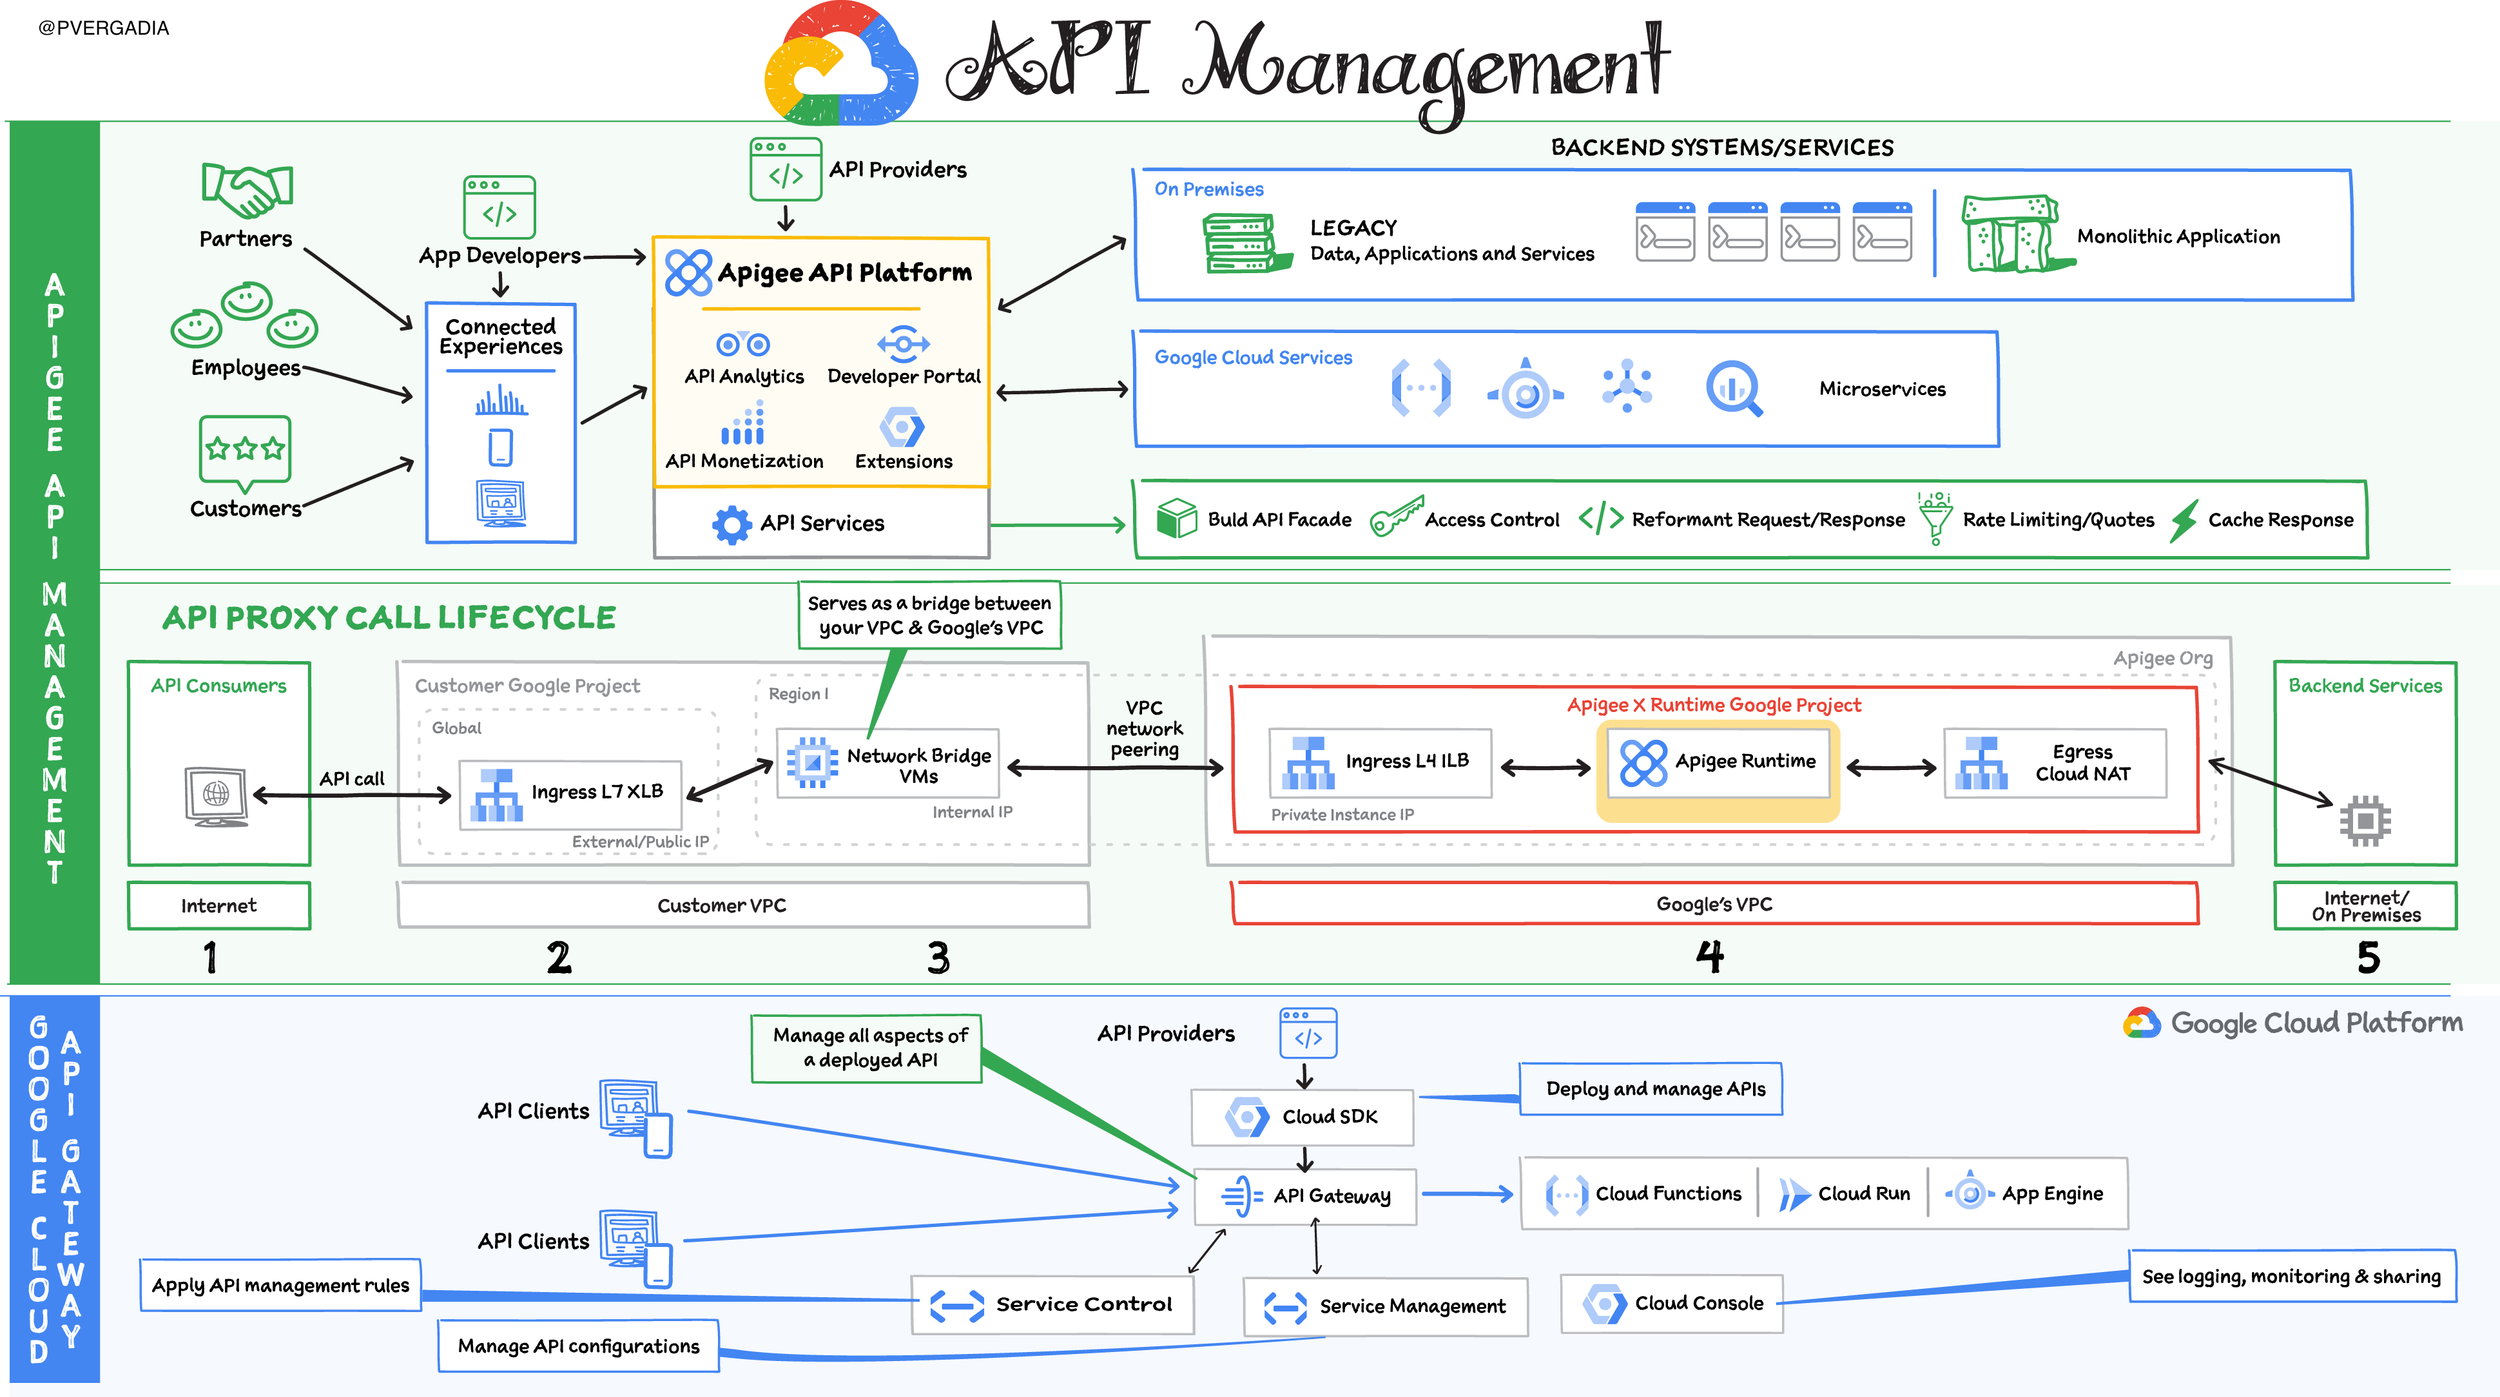
Task: Click the Service Management arrows icon
Action: (1285, 1308)
